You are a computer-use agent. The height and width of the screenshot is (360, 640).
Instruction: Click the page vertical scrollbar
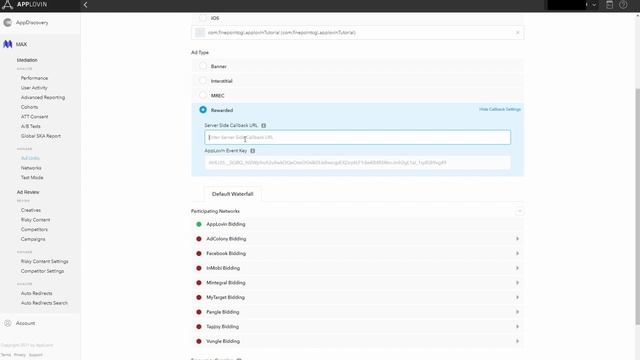(638, 207)
